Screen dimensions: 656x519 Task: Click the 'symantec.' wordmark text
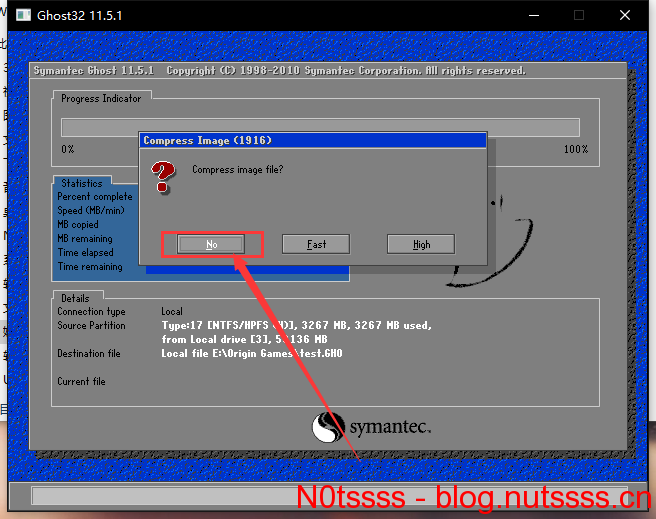coord(390,427)
